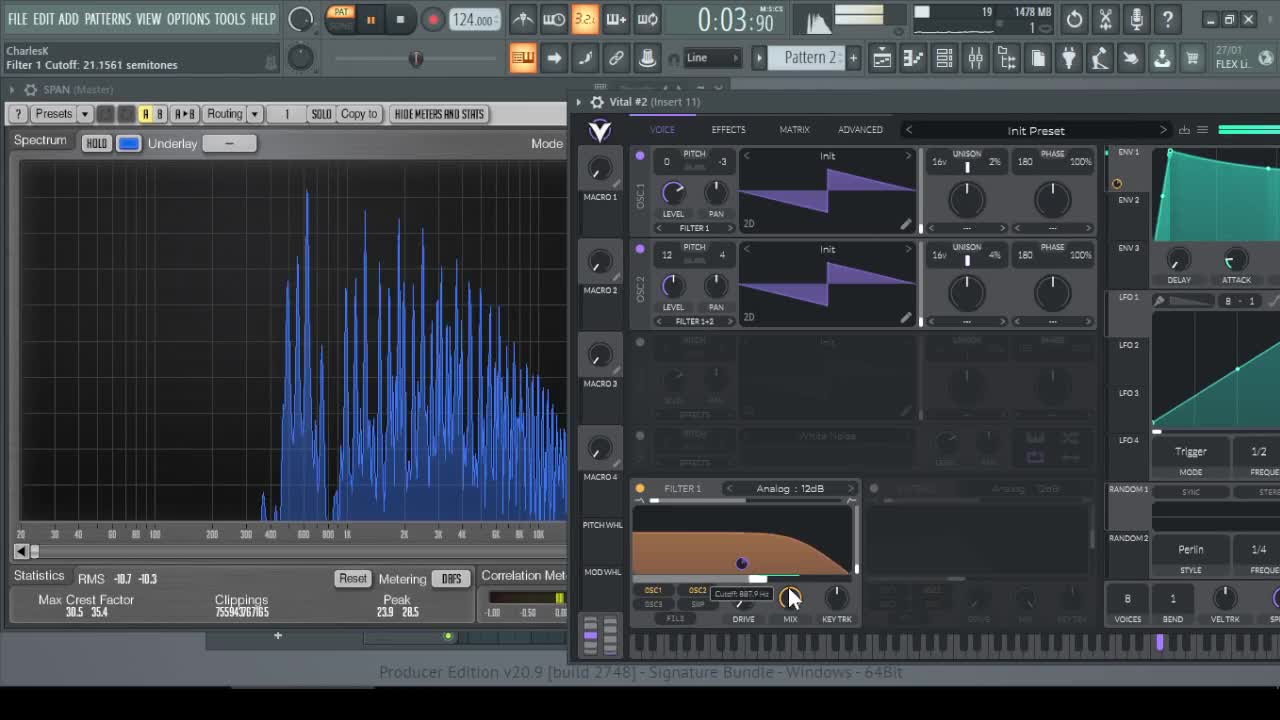
Task: Click the link-to-controller chain icon
Action: point(617,58)
